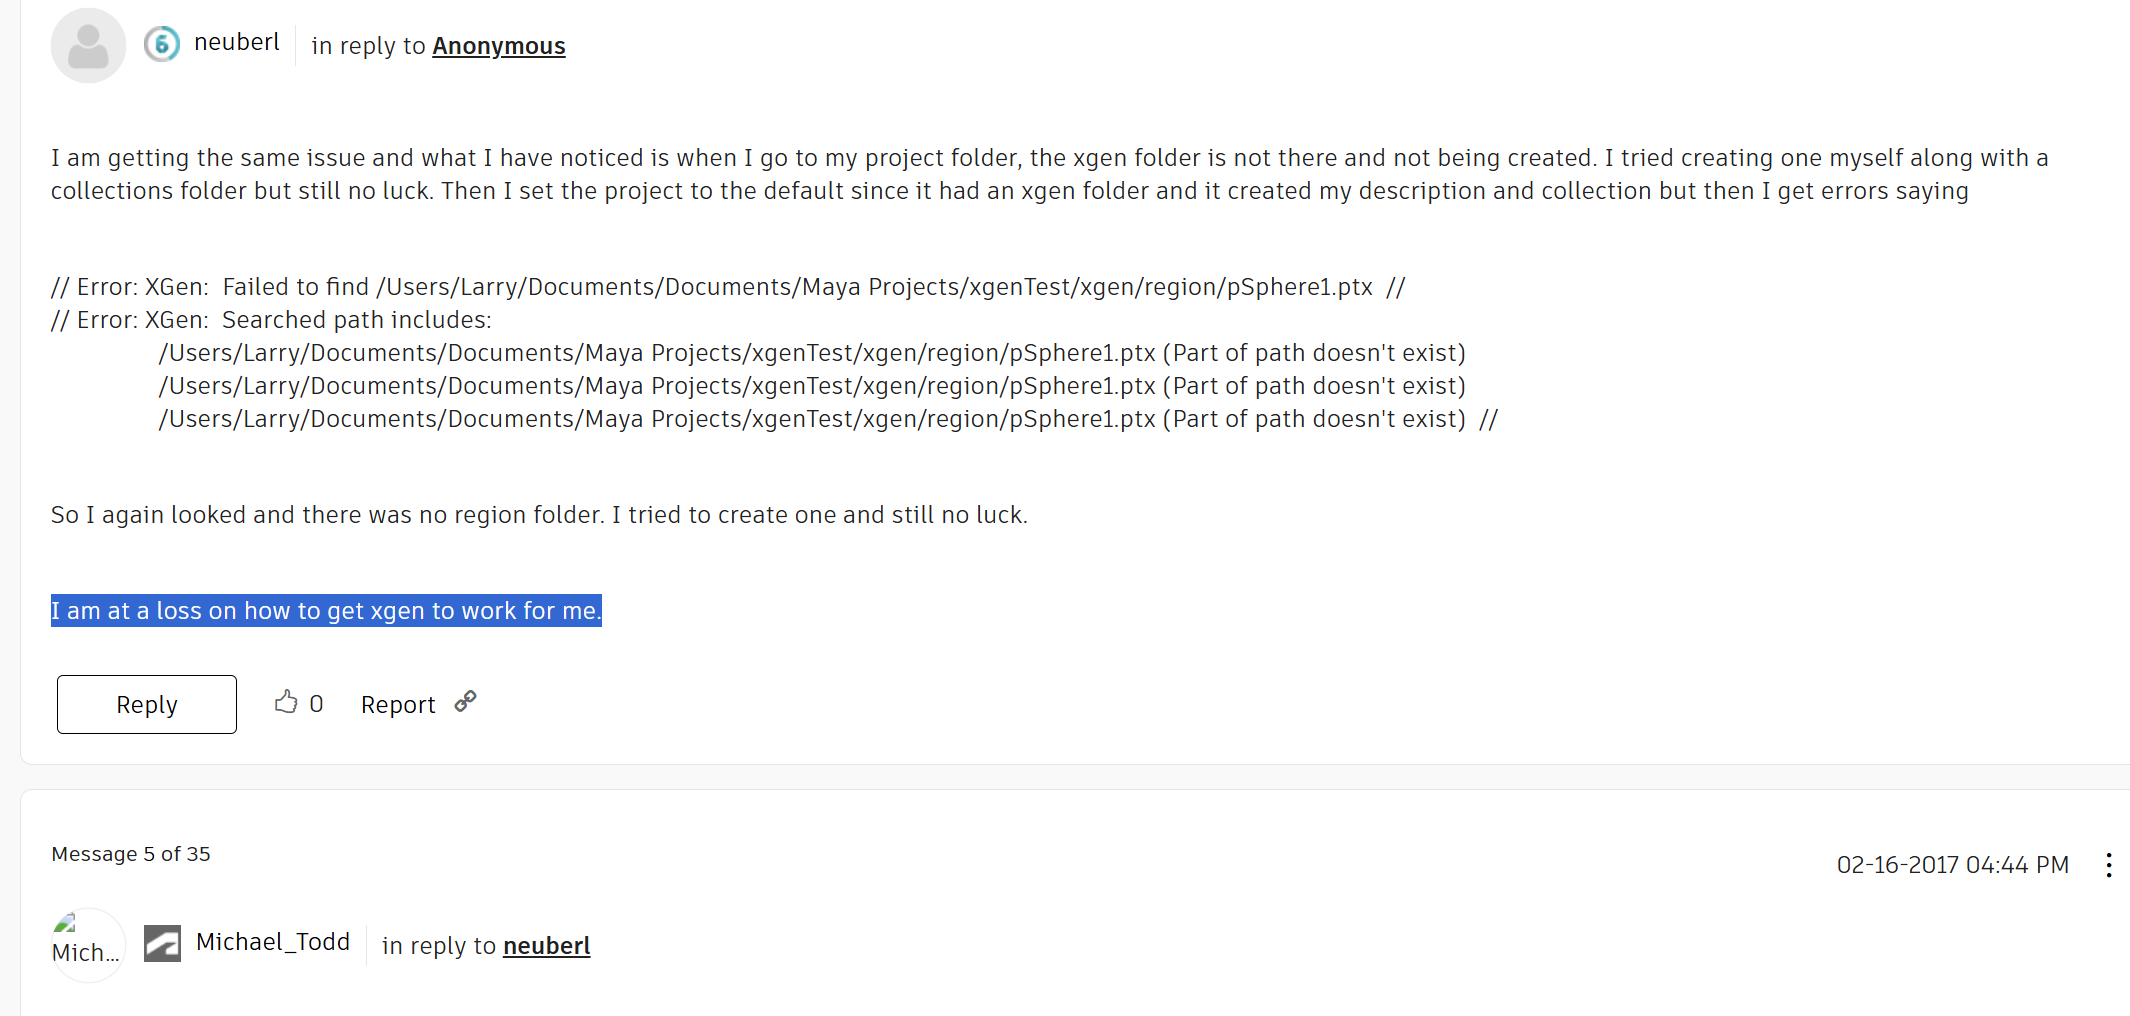Click the Message 5 of 35 label
This screenshot has width=2130, height=1016.
[131, 854]
